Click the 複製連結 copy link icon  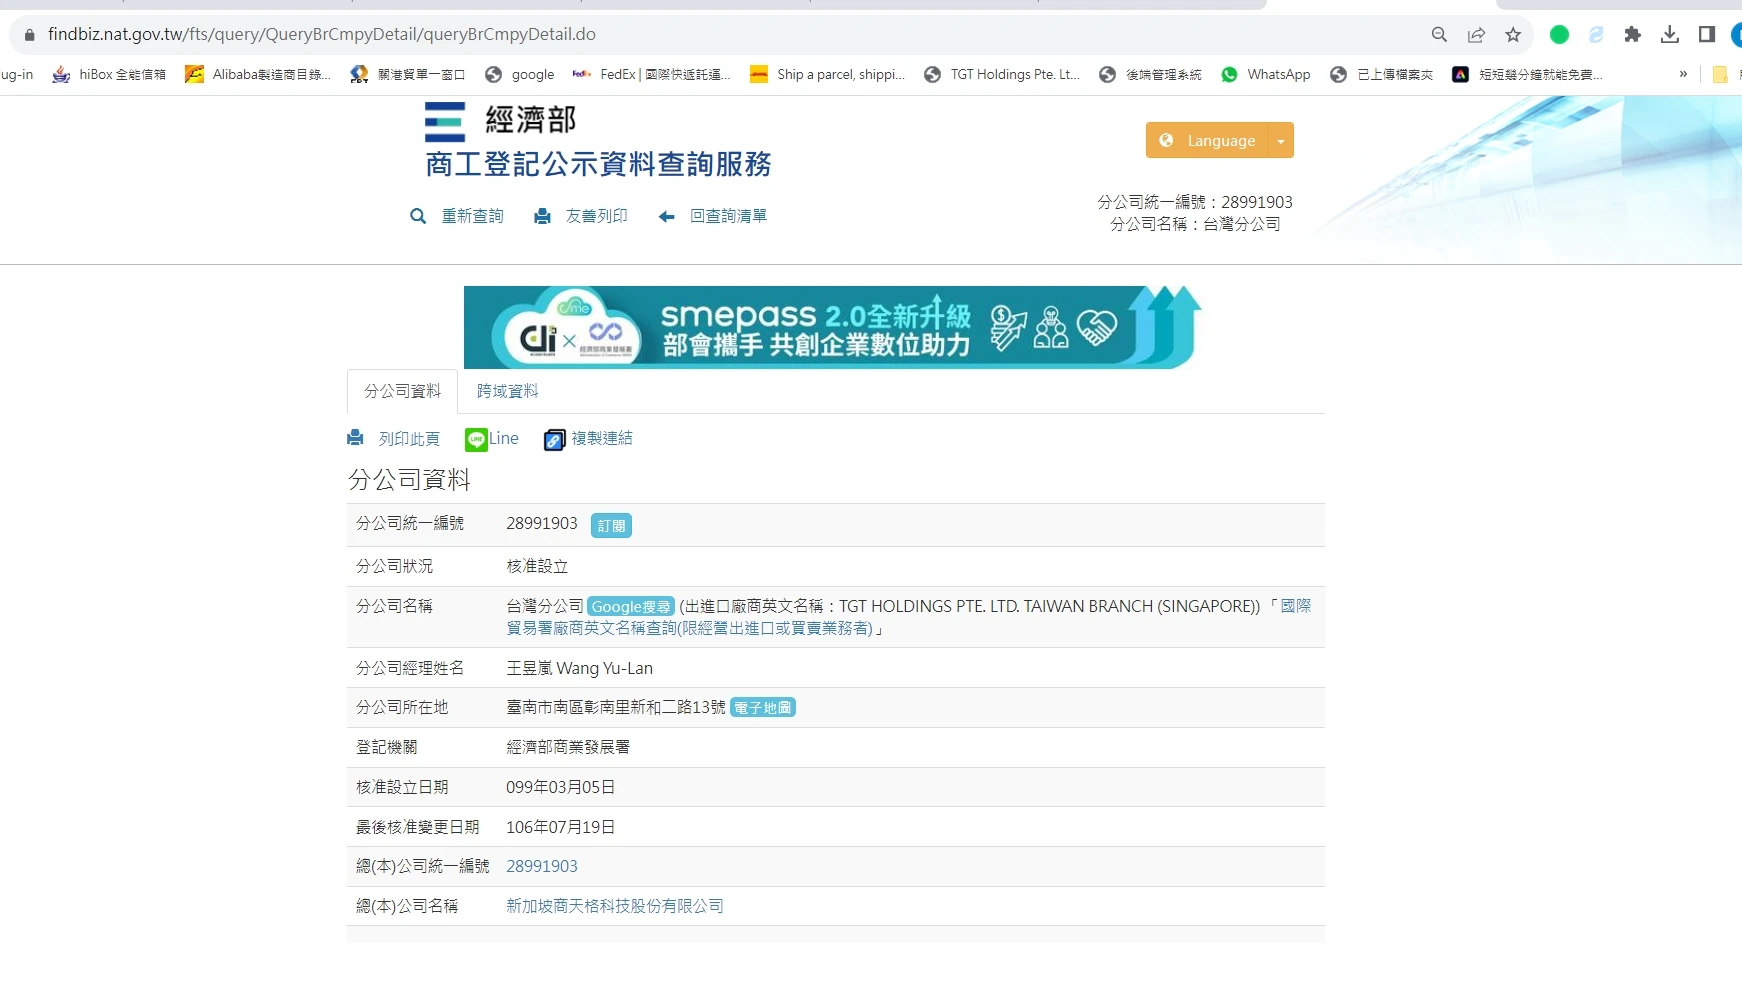point(554,440)
